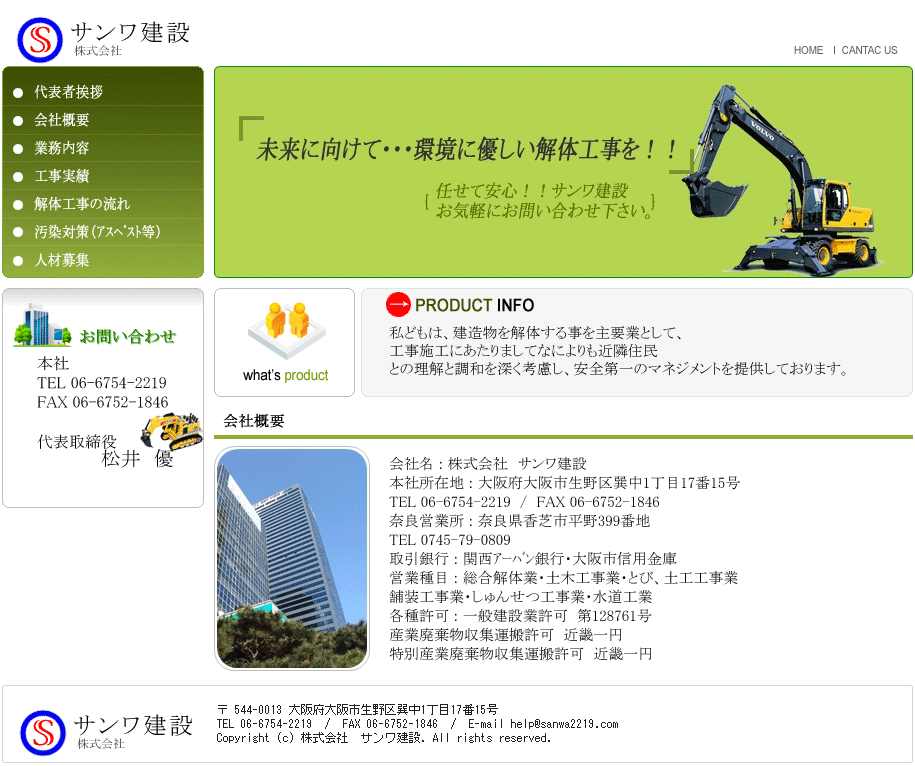The image size is (915, 766).
Task: Open the 代表者挨拶 menu item
Action: [x=68, y=92]
